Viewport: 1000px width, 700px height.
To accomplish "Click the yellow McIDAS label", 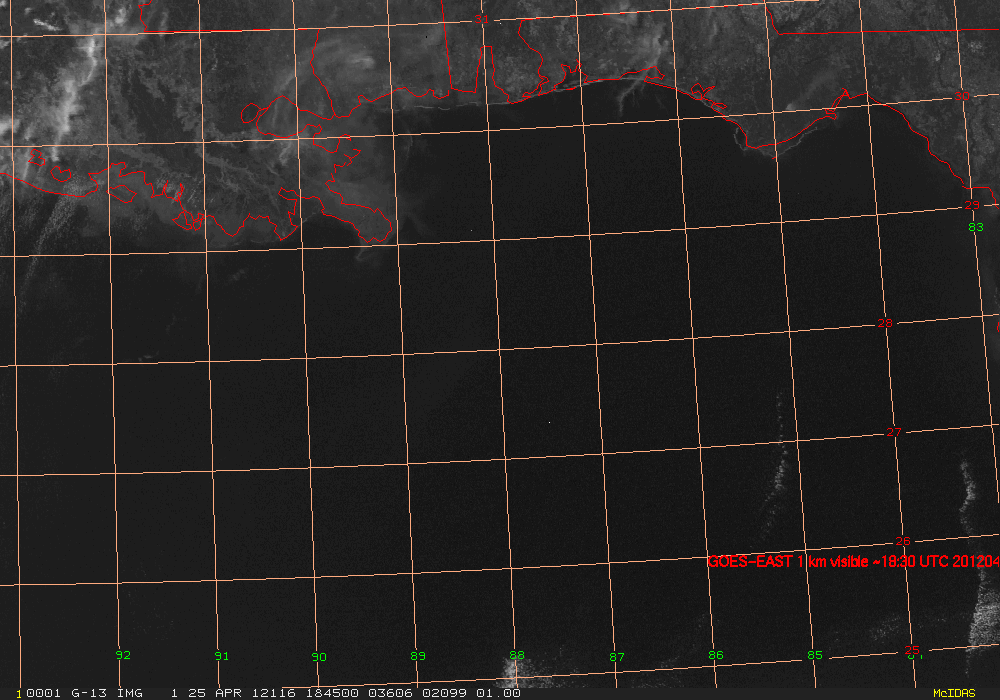I will coord(954,693).
